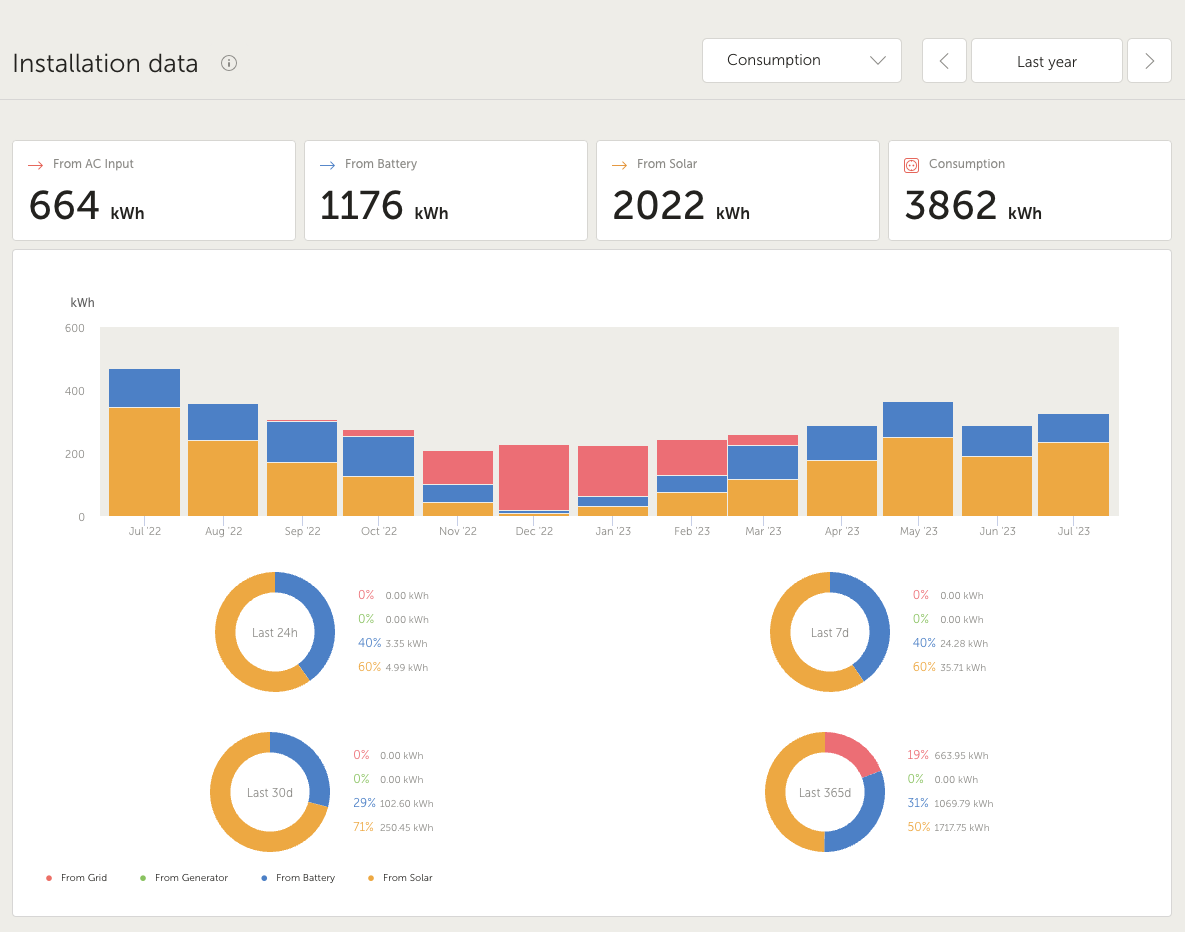Open the Consumption dropdown menu

click(802, 61)
